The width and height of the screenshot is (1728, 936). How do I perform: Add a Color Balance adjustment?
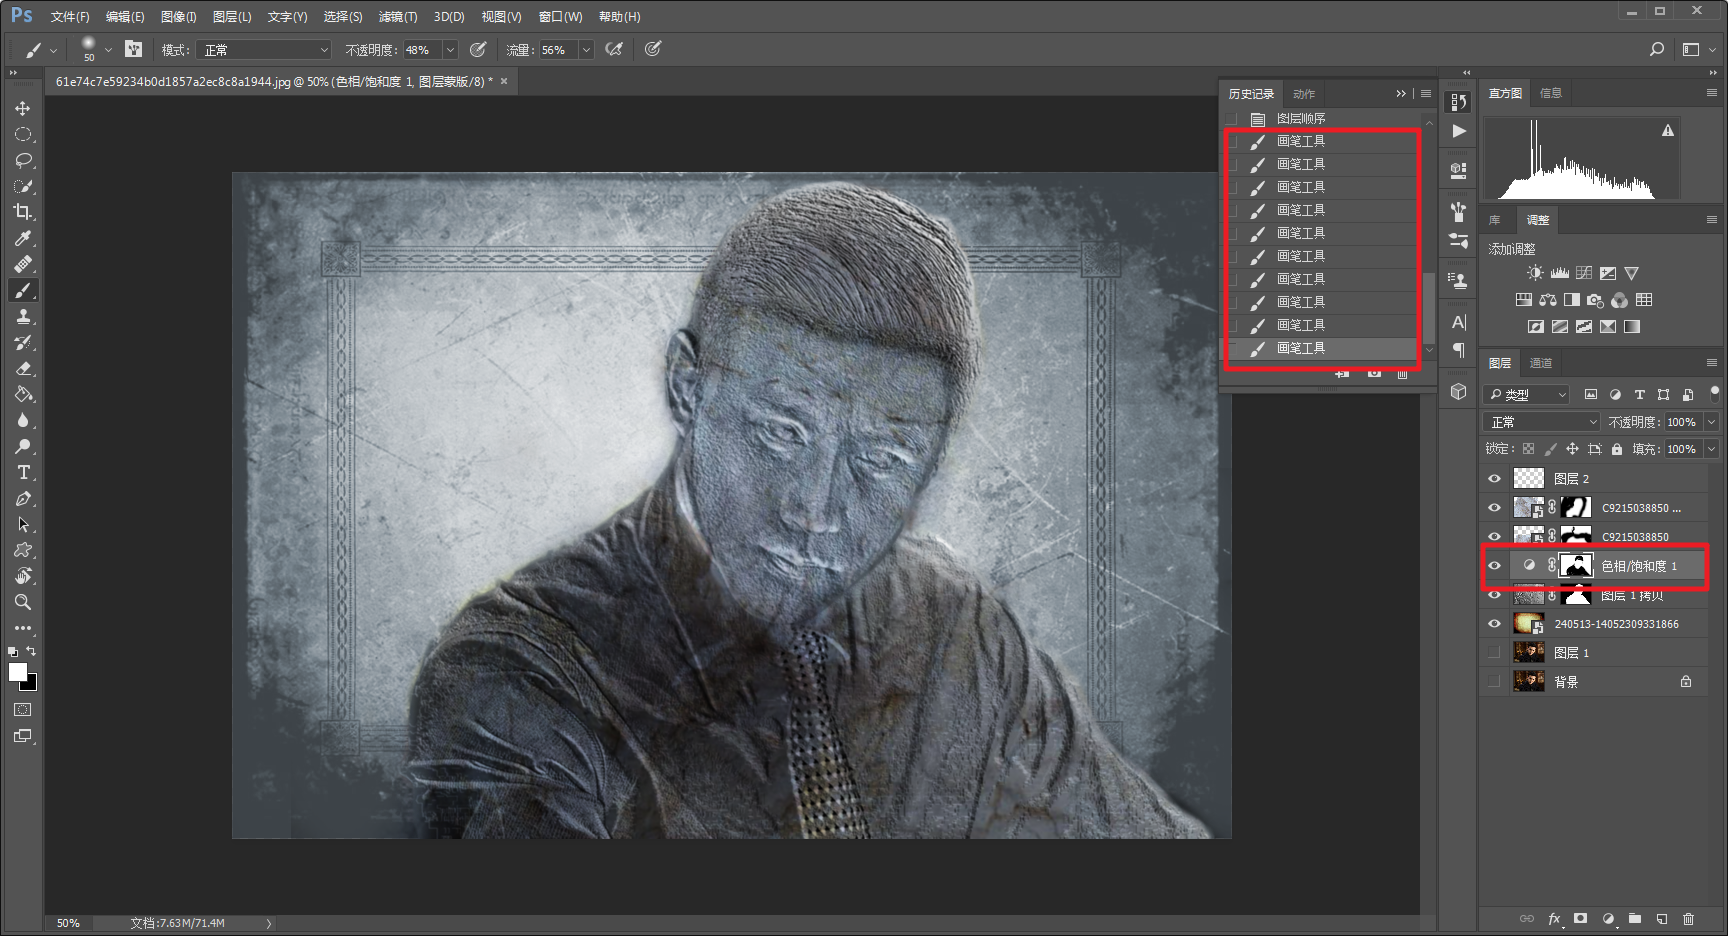(1548, 300)
